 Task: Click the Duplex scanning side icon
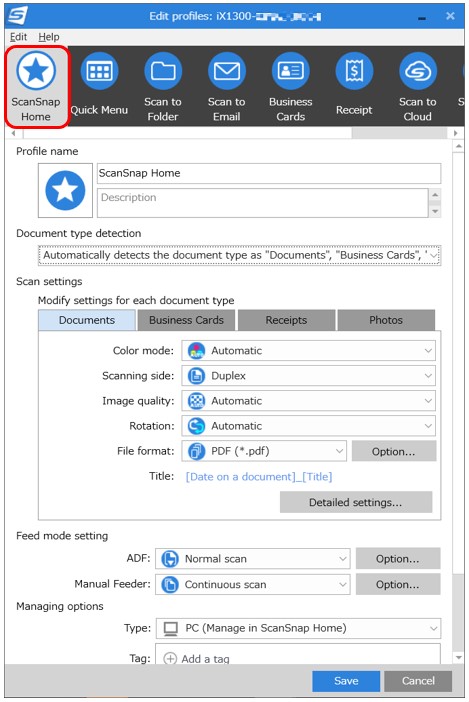point(196,376)
